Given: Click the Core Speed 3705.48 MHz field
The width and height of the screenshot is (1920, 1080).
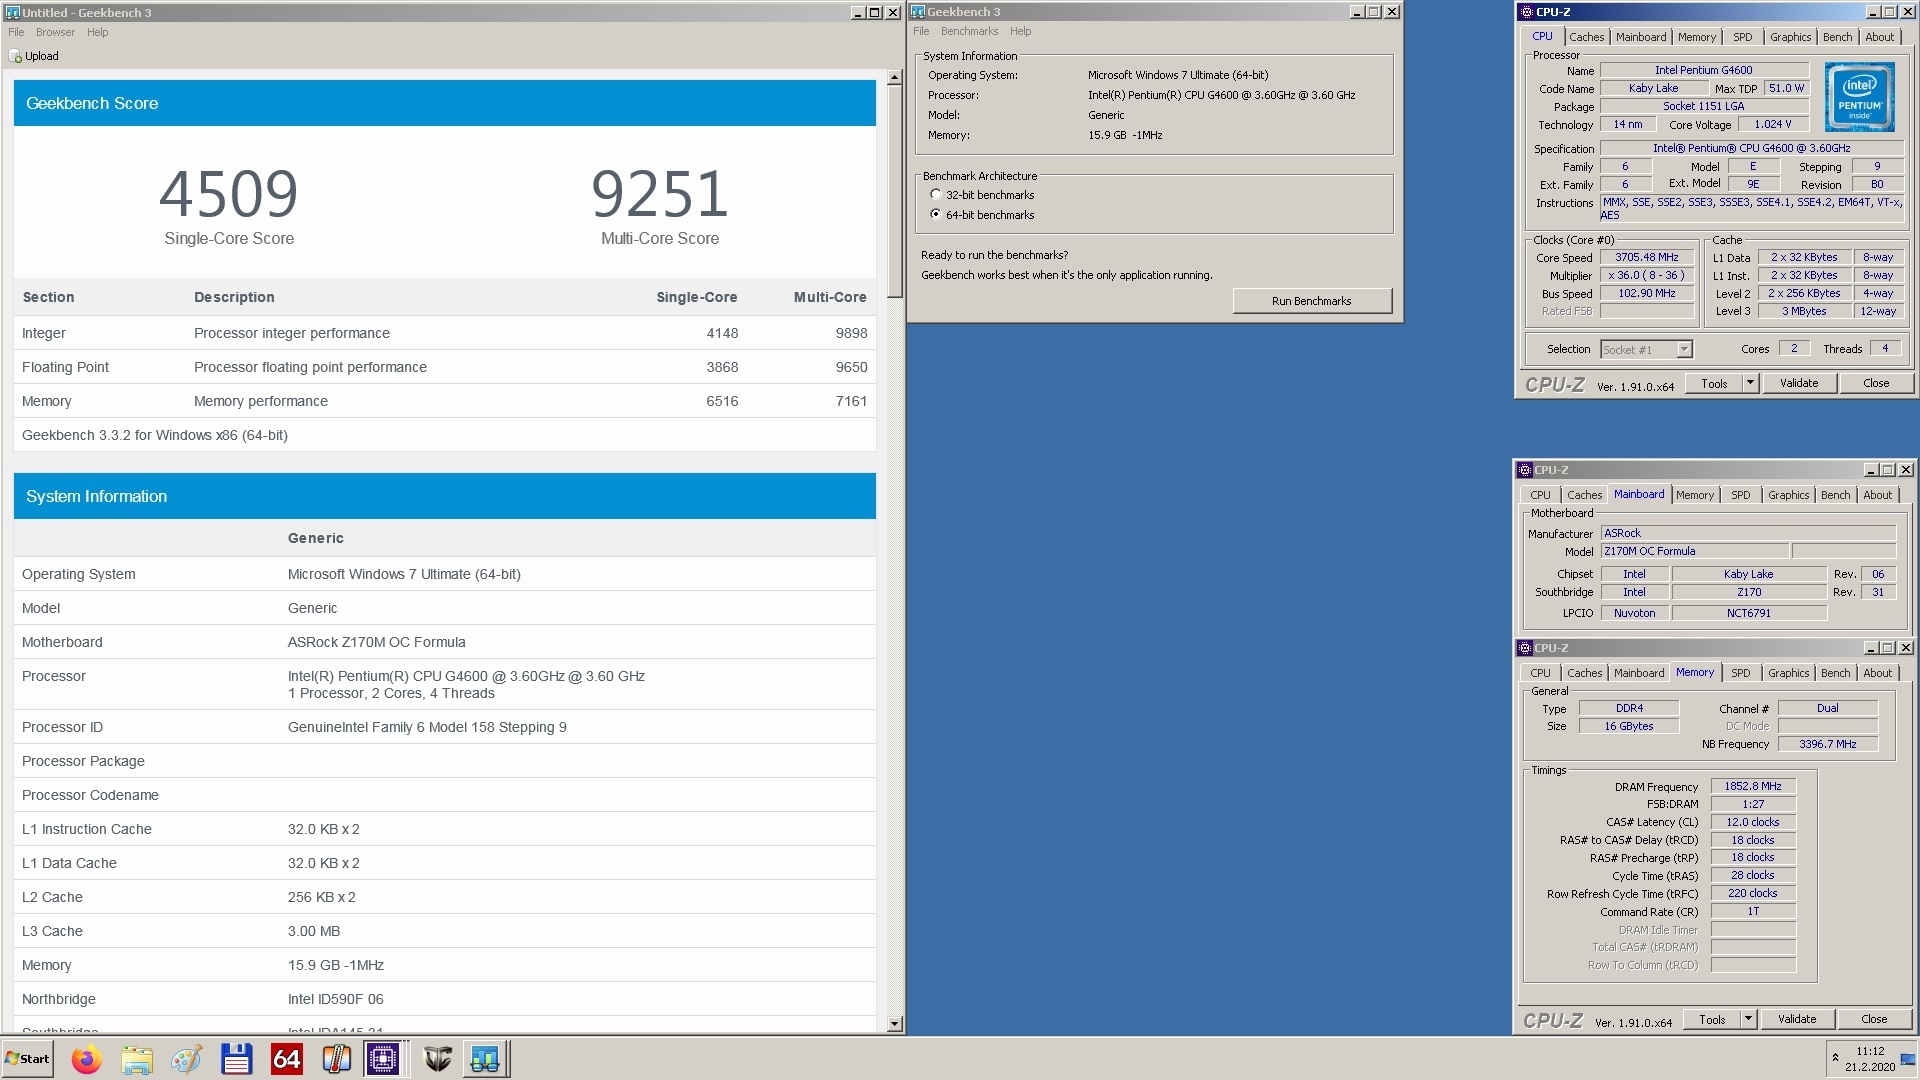Looking at the screenshot, I should click(x=1646, y=257).
